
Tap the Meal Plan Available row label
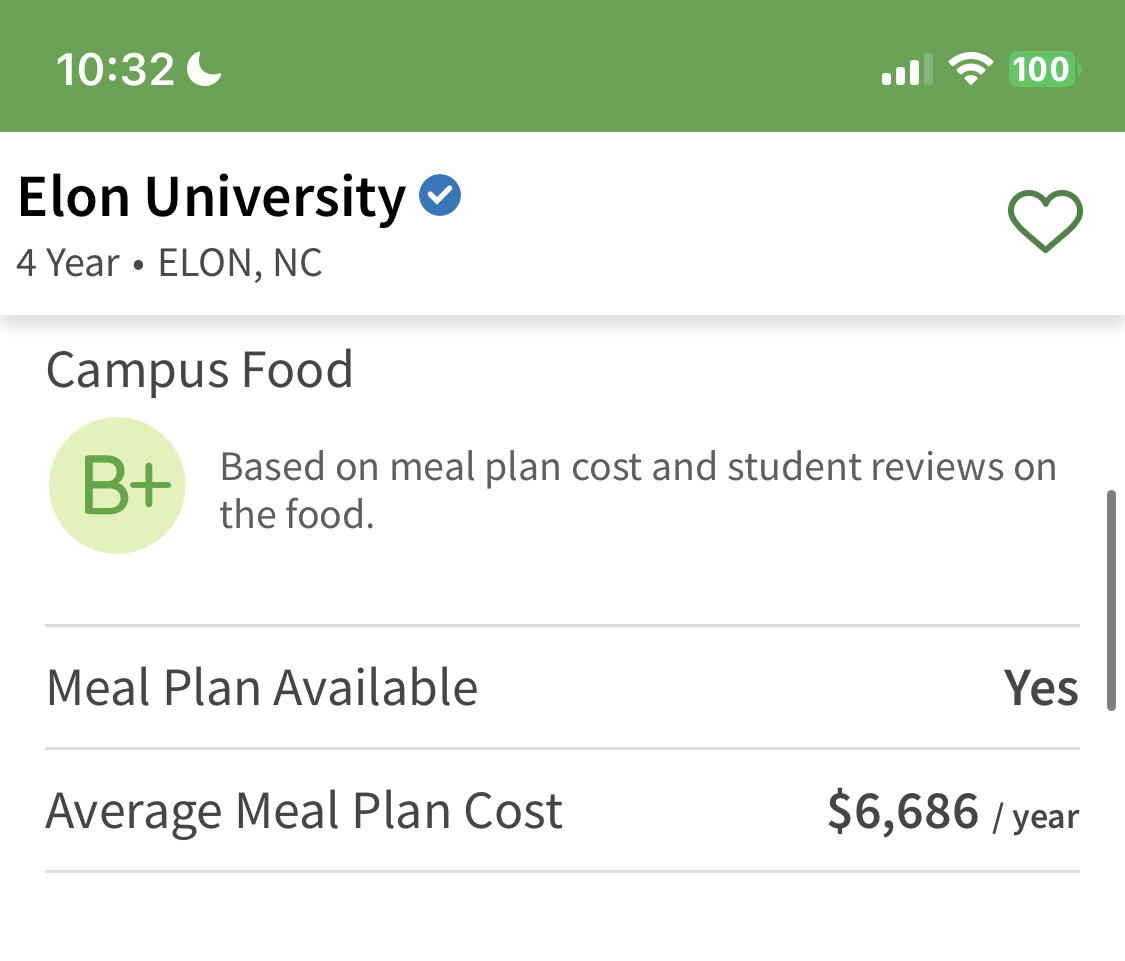point(262,688)
